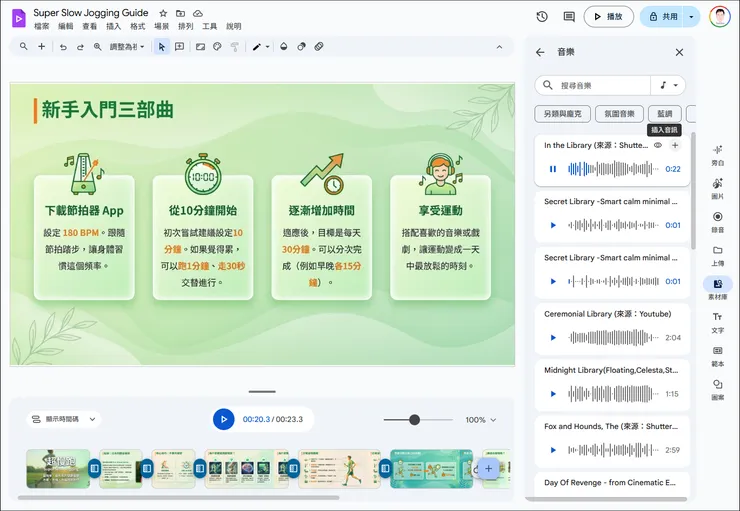Select the runner scene thumbnail in timeline
Screen dimensions: 740x511
click(x=339, y=469)
